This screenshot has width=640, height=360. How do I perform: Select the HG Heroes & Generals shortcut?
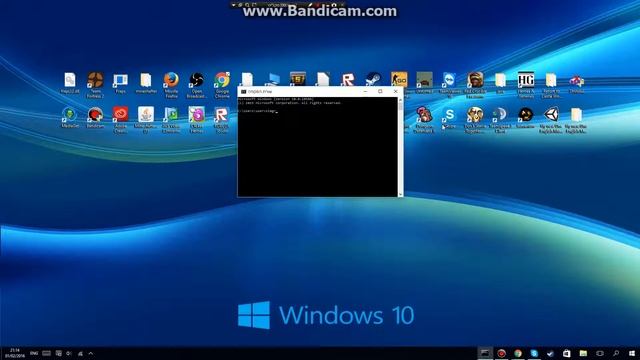point(526,84)
